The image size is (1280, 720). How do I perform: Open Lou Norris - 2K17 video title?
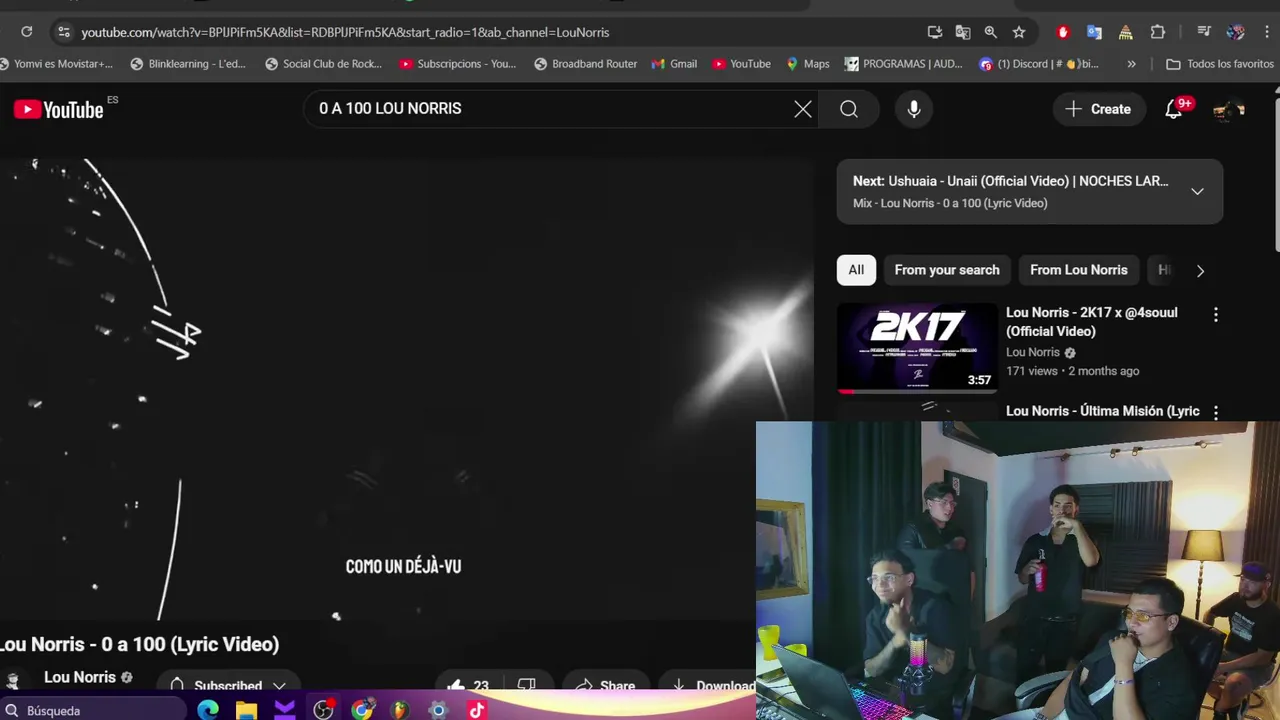click(1092, 322)
